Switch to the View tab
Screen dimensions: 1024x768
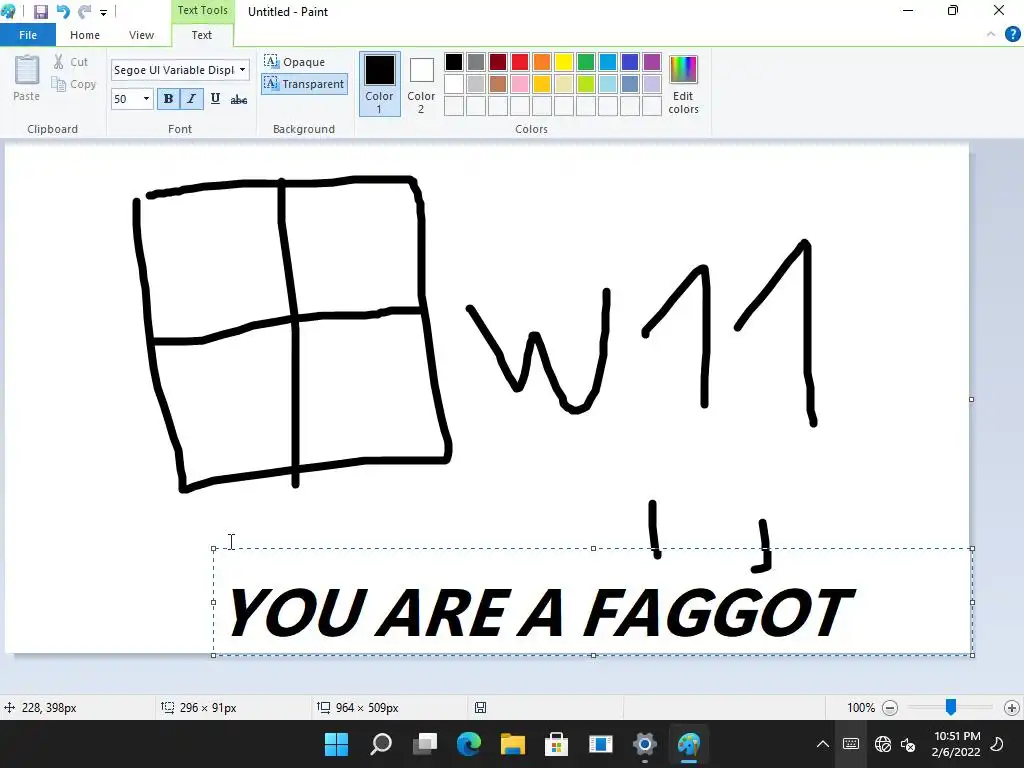(141, 35)
